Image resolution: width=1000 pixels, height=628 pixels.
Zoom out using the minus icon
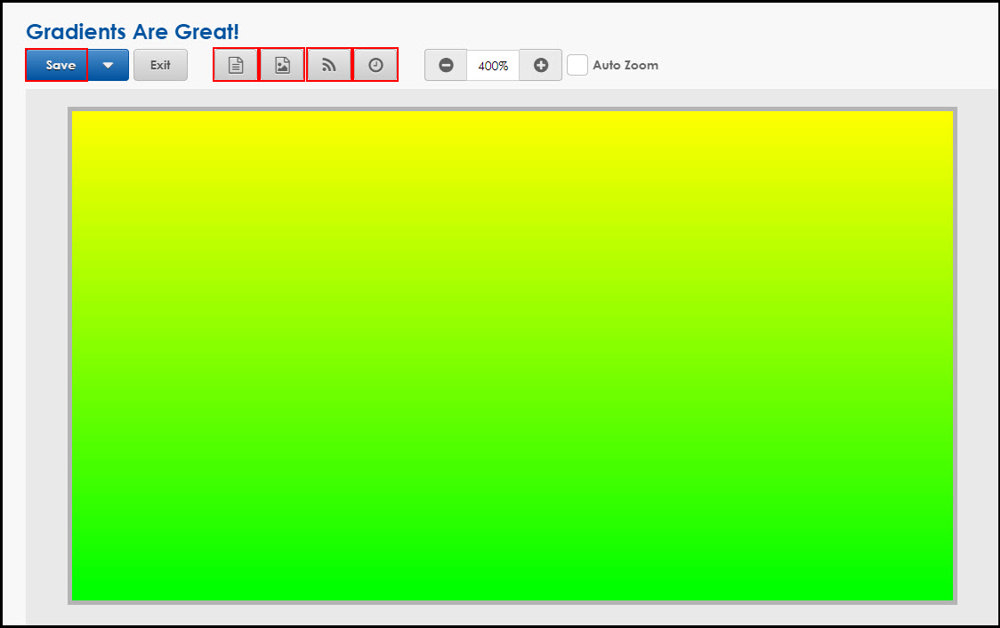[x=445, y=64]
